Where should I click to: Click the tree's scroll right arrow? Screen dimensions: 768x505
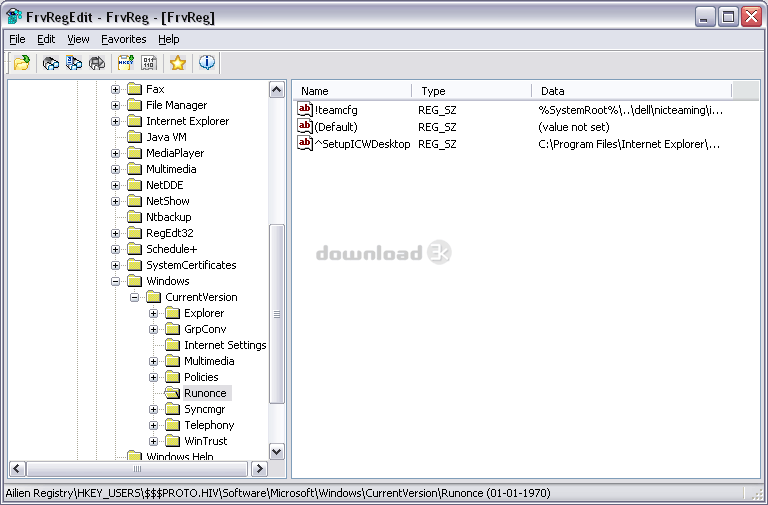259,469
